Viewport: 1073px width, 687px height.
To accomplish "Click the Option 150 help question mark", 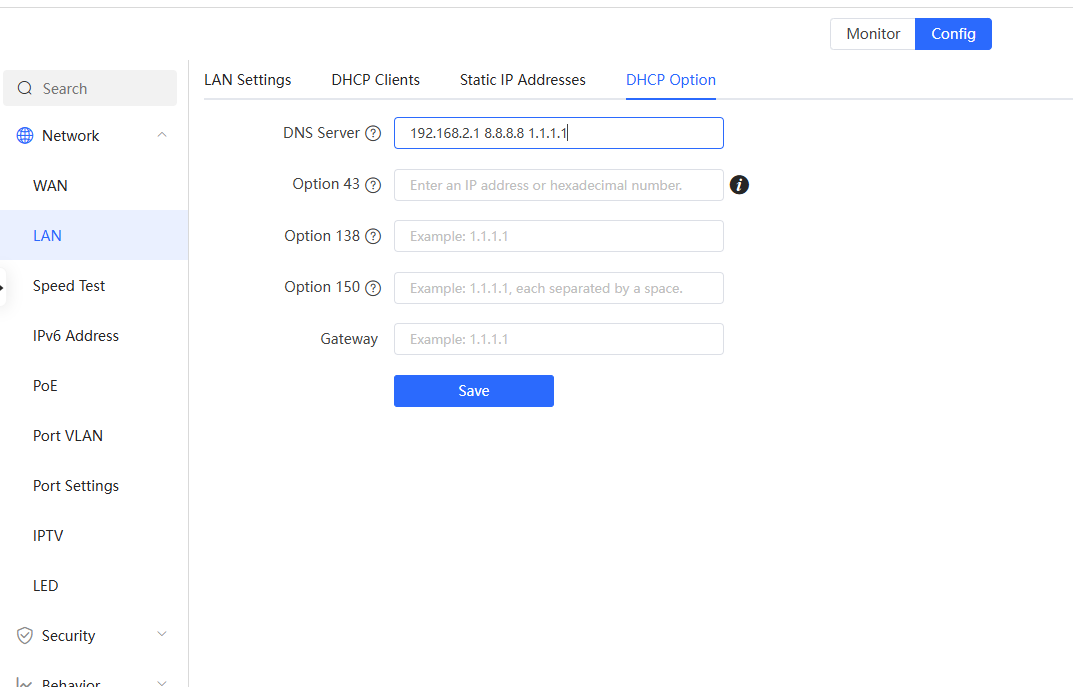I will click(x=373, y=288).
